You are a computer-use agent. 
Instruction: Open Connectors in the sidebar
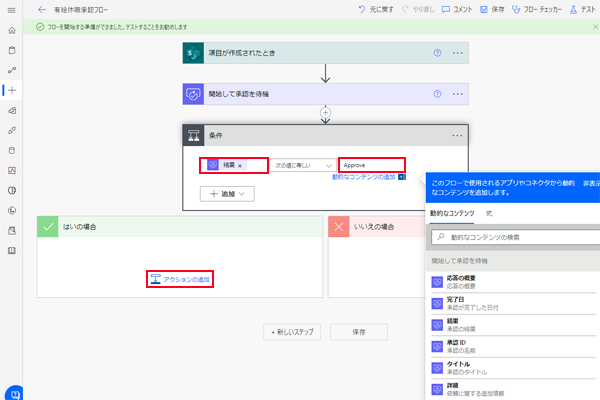point(12,131)
